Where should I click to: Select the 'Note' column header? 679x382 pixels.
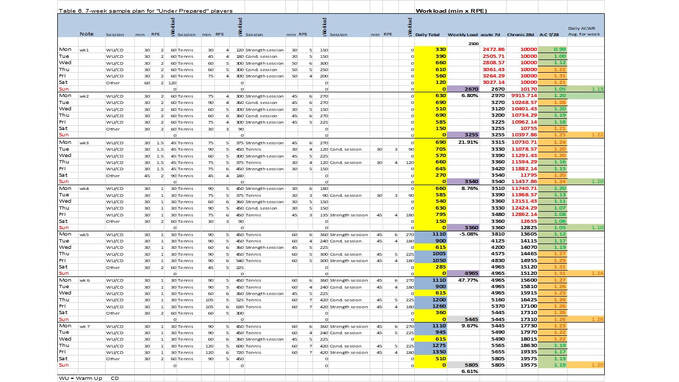coord(87,34)
